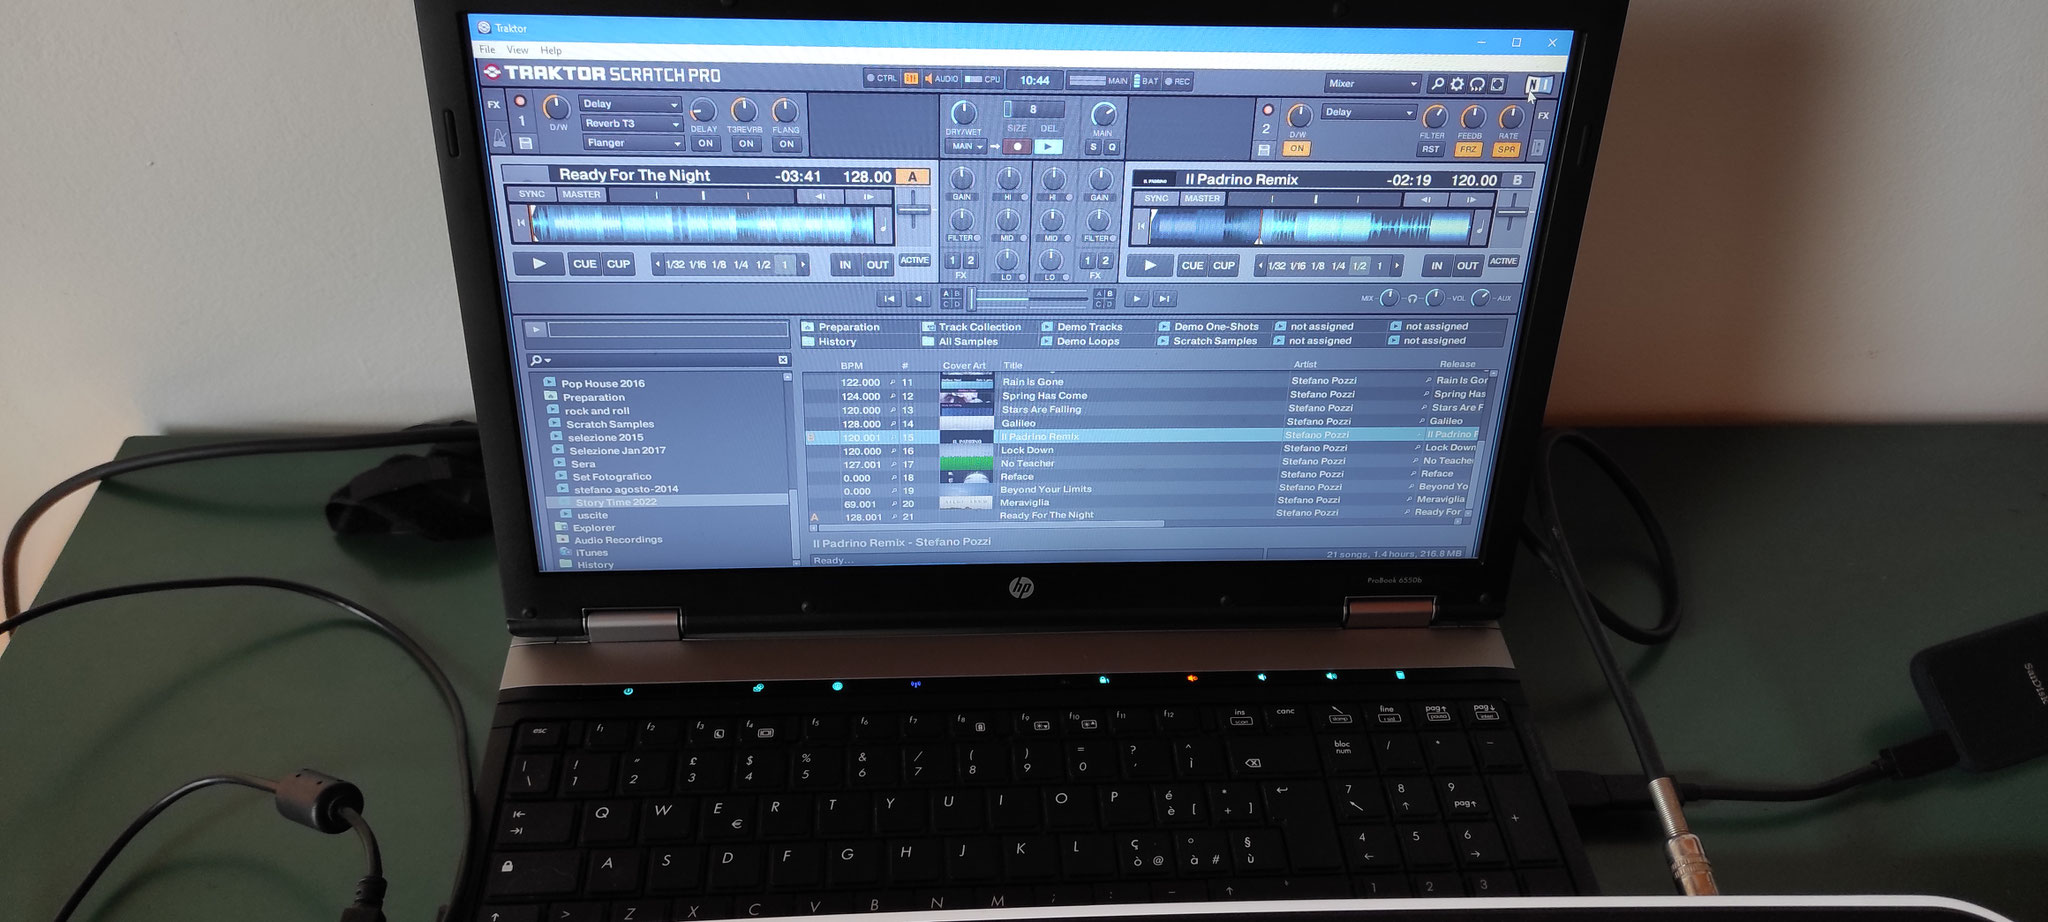Open FX unit 1 Delay effect dropdown
This screenshot has height=922, width=2048.
click(630, 104)
